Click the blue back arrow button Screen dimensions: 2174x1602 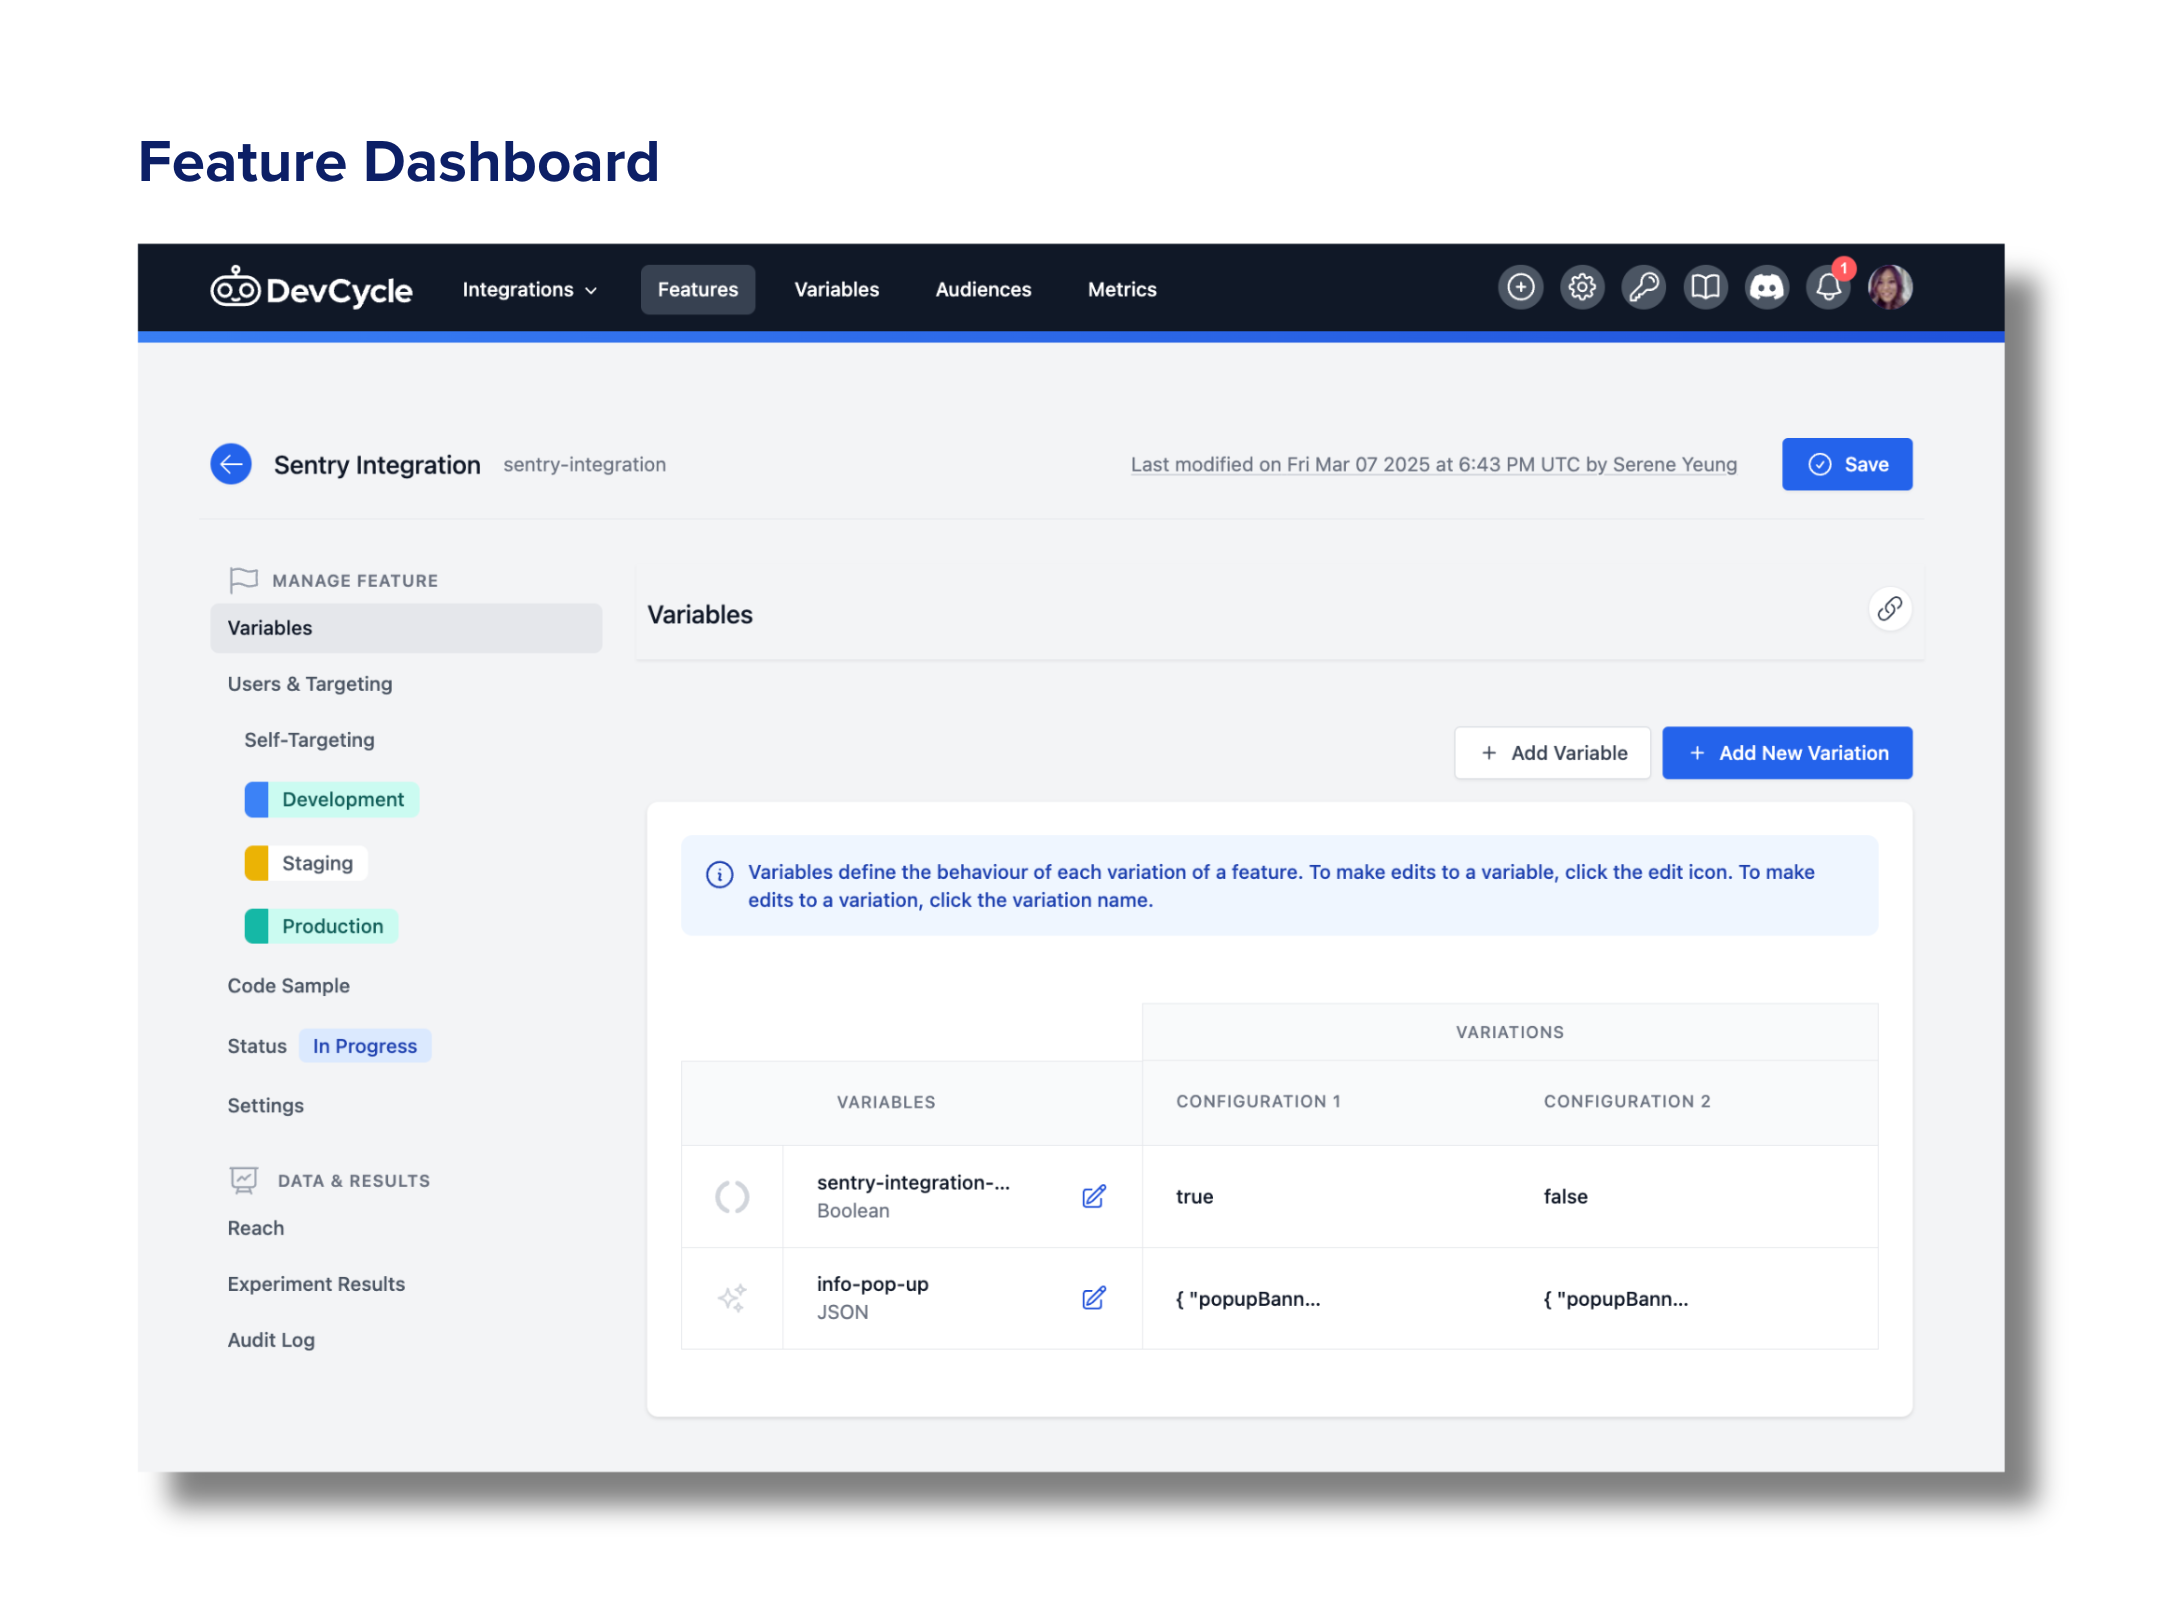(x=231, y=464)
